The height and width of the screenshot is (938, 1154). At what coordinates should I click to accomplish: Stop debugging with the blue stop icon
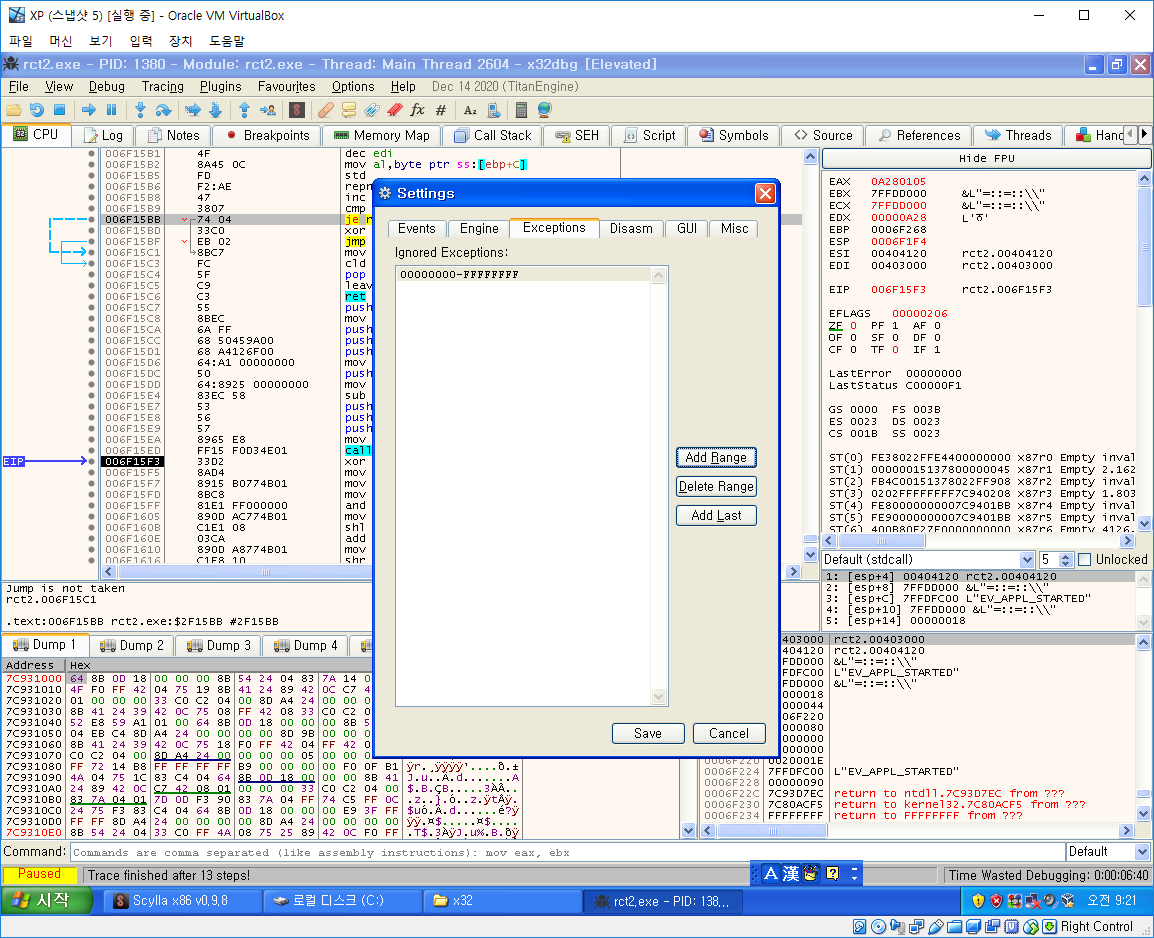coord(60,110)
